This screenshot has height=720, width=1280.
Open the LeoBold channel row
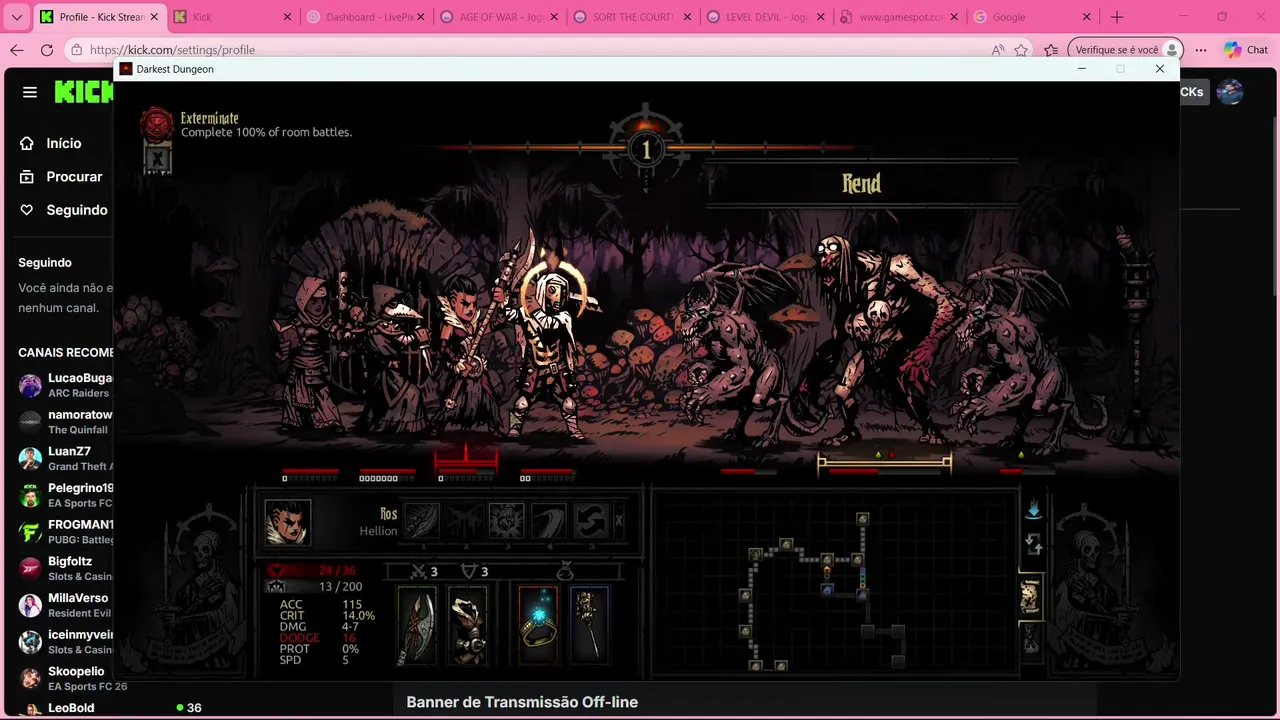pos(110,708)
